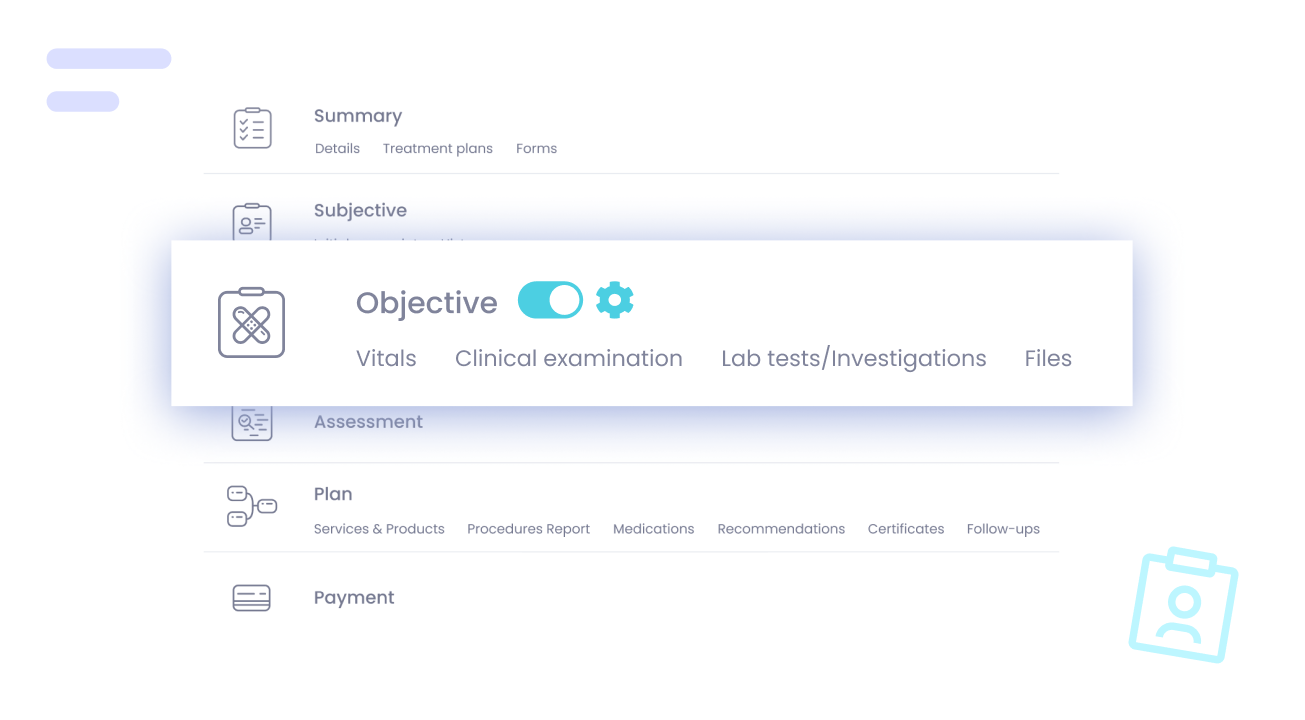Viewport: 1305px width, 720px height.
Task: Open Treatment plans under Summary
Action: point(438,148)
